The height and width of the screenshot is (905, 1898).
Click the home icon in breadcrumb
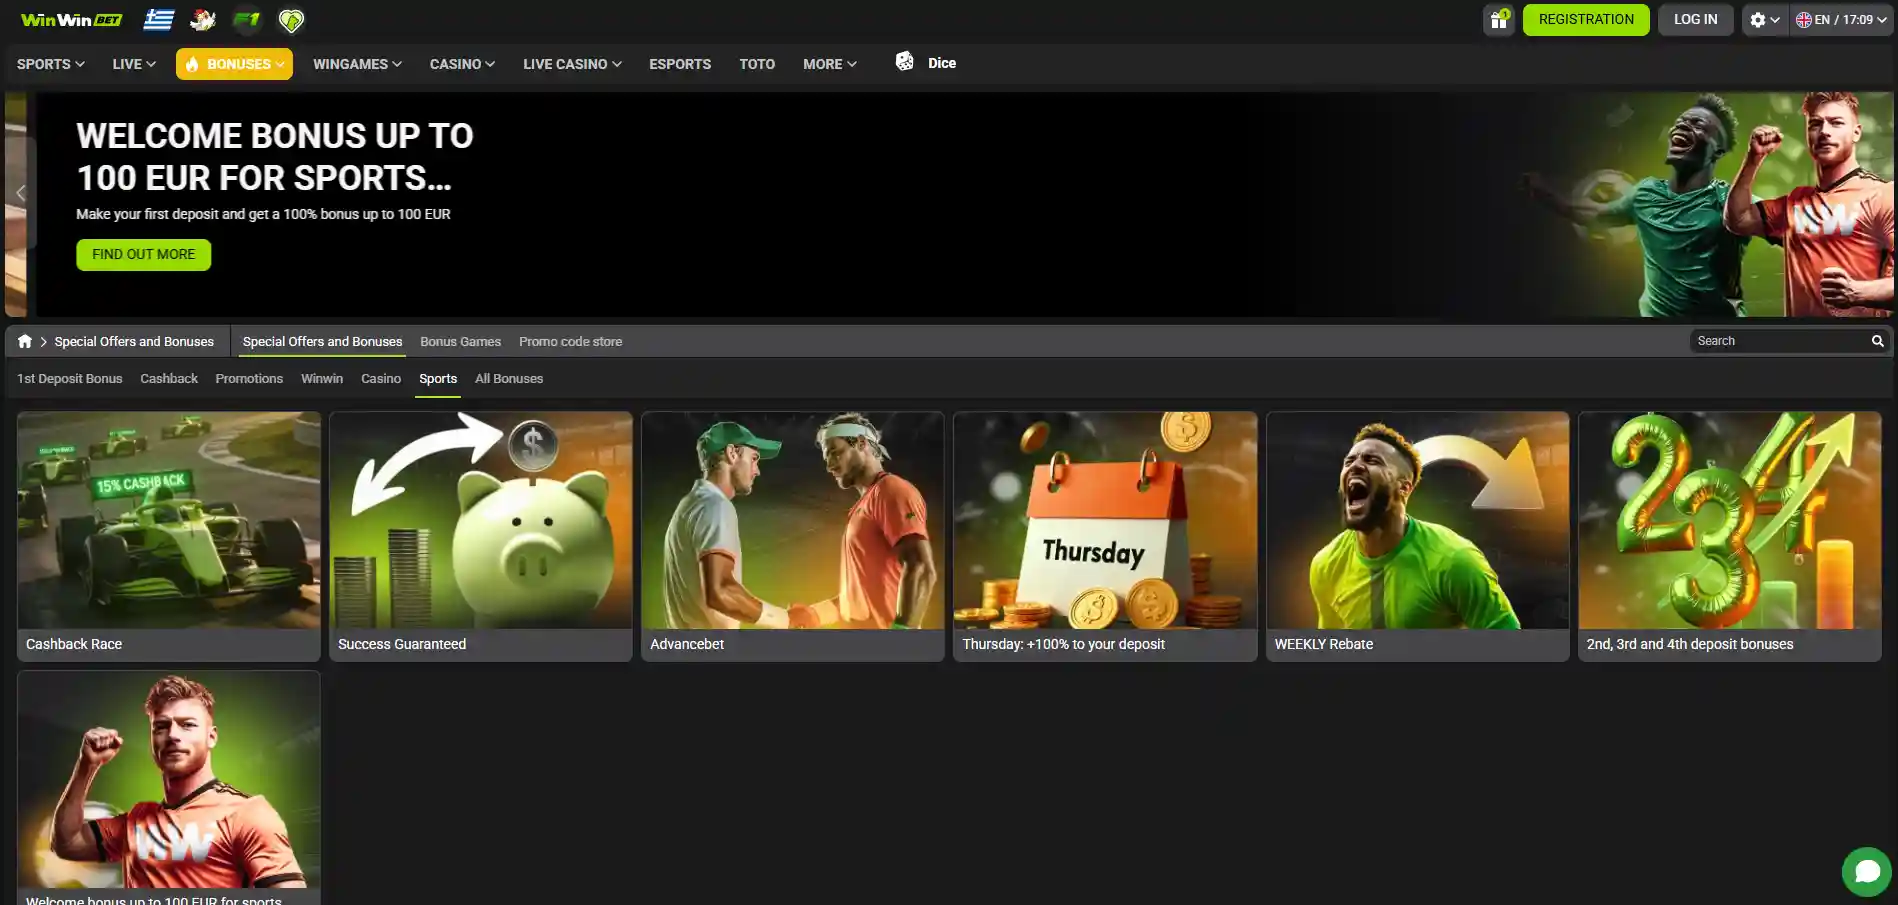[x=25, y=341]
